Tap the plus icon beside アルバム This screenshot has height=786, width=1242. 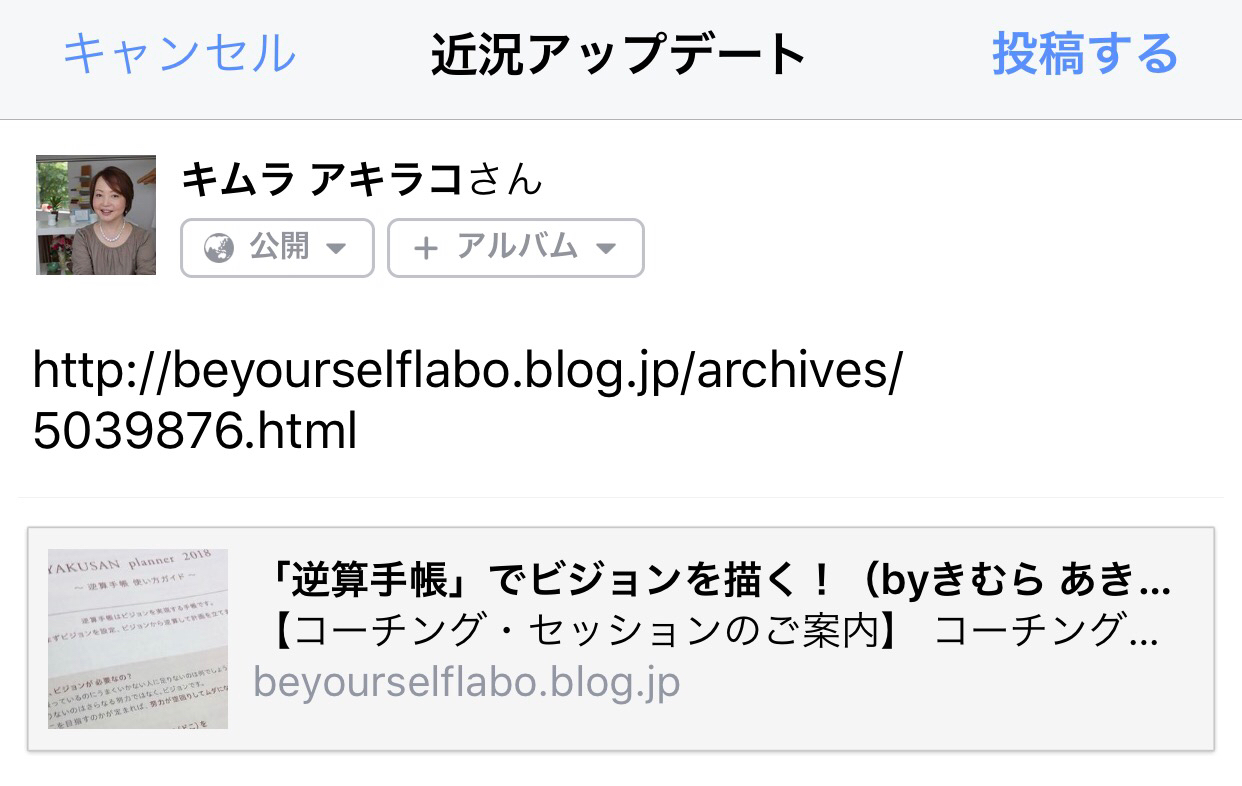(426, 248)
